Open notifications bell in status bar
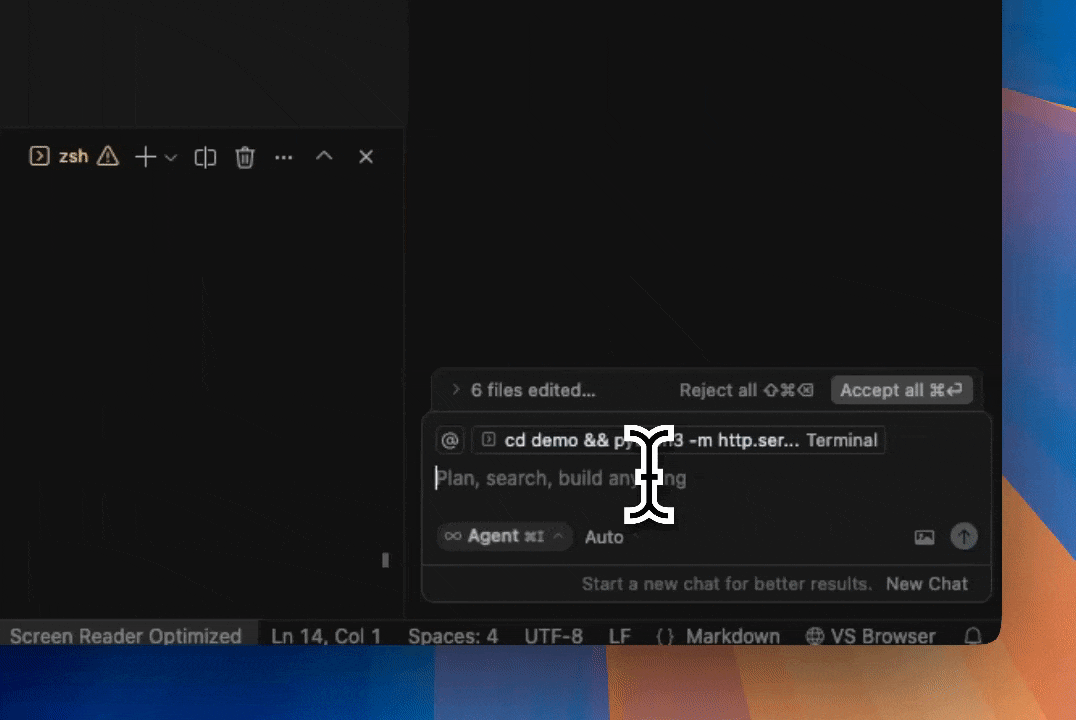The height and width of the screenshot is (720, 1076). [972, 636]
